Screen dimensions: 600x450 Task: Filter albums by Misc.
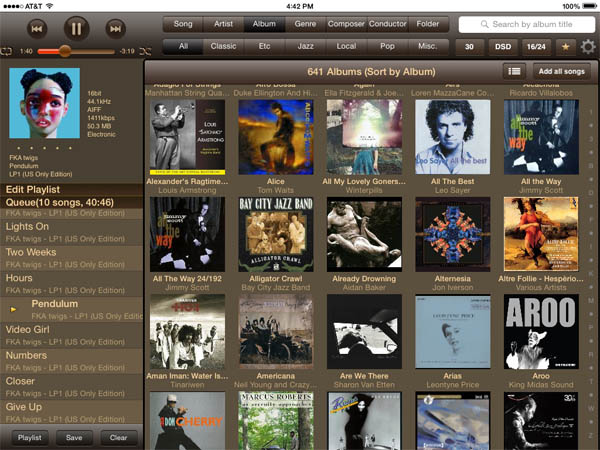click(428, 46)
